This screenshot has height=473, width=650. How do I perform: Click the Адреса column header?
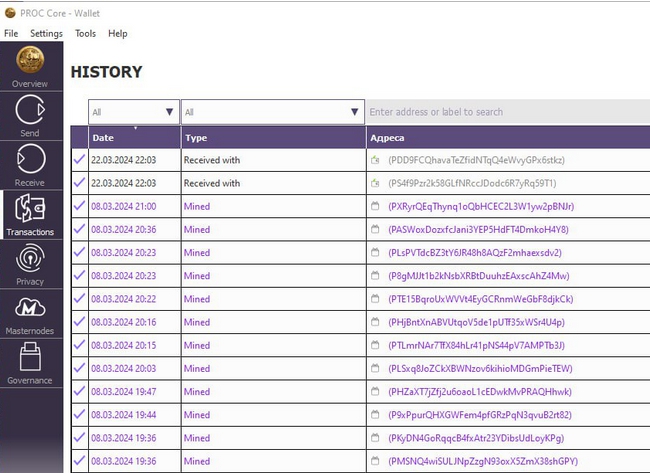pyautogui.click(x=506, y=137)
